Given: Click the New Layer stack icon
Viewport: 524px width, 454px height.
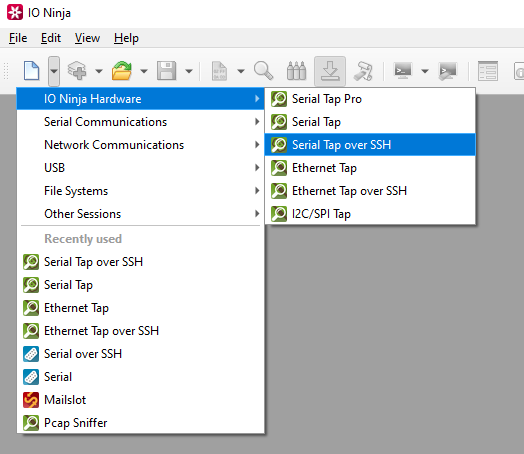Looking at the screenshot, I should 77,71.
